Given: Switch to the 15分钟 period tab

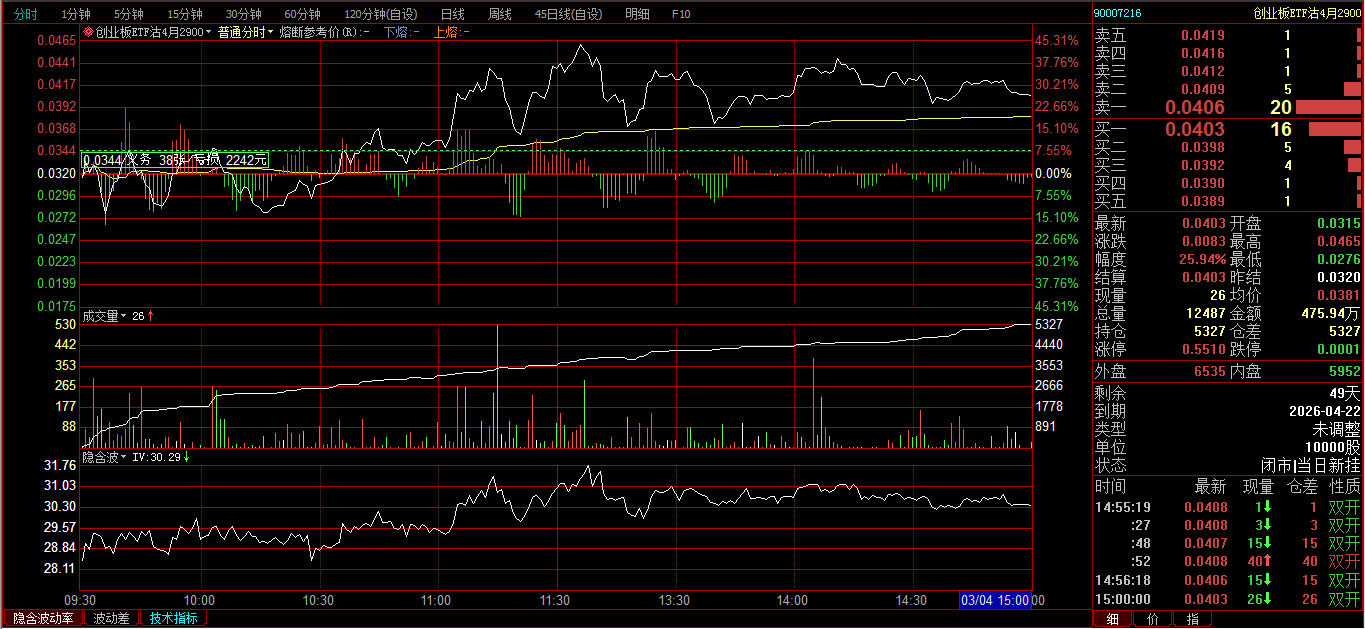Looking at the screenshot, I should click(x=185, y=14).
